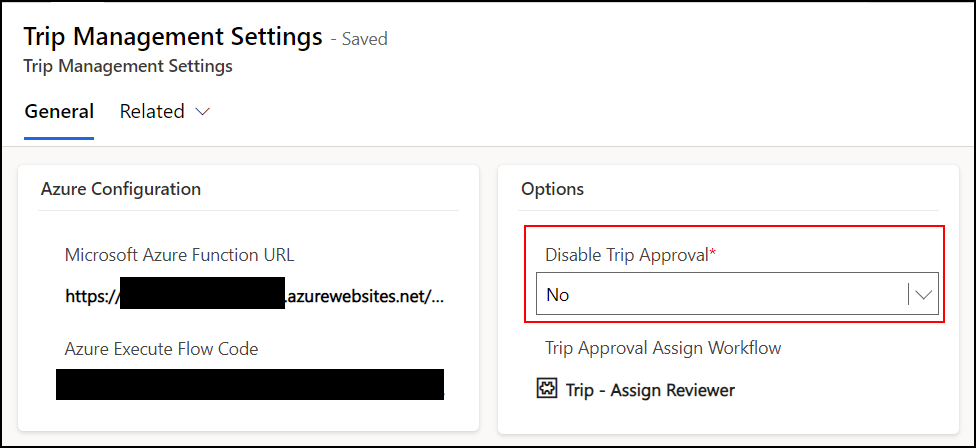Switch to the General tab
The height and width of the screenshot is (448, 976).
click(x=59, y=112)
